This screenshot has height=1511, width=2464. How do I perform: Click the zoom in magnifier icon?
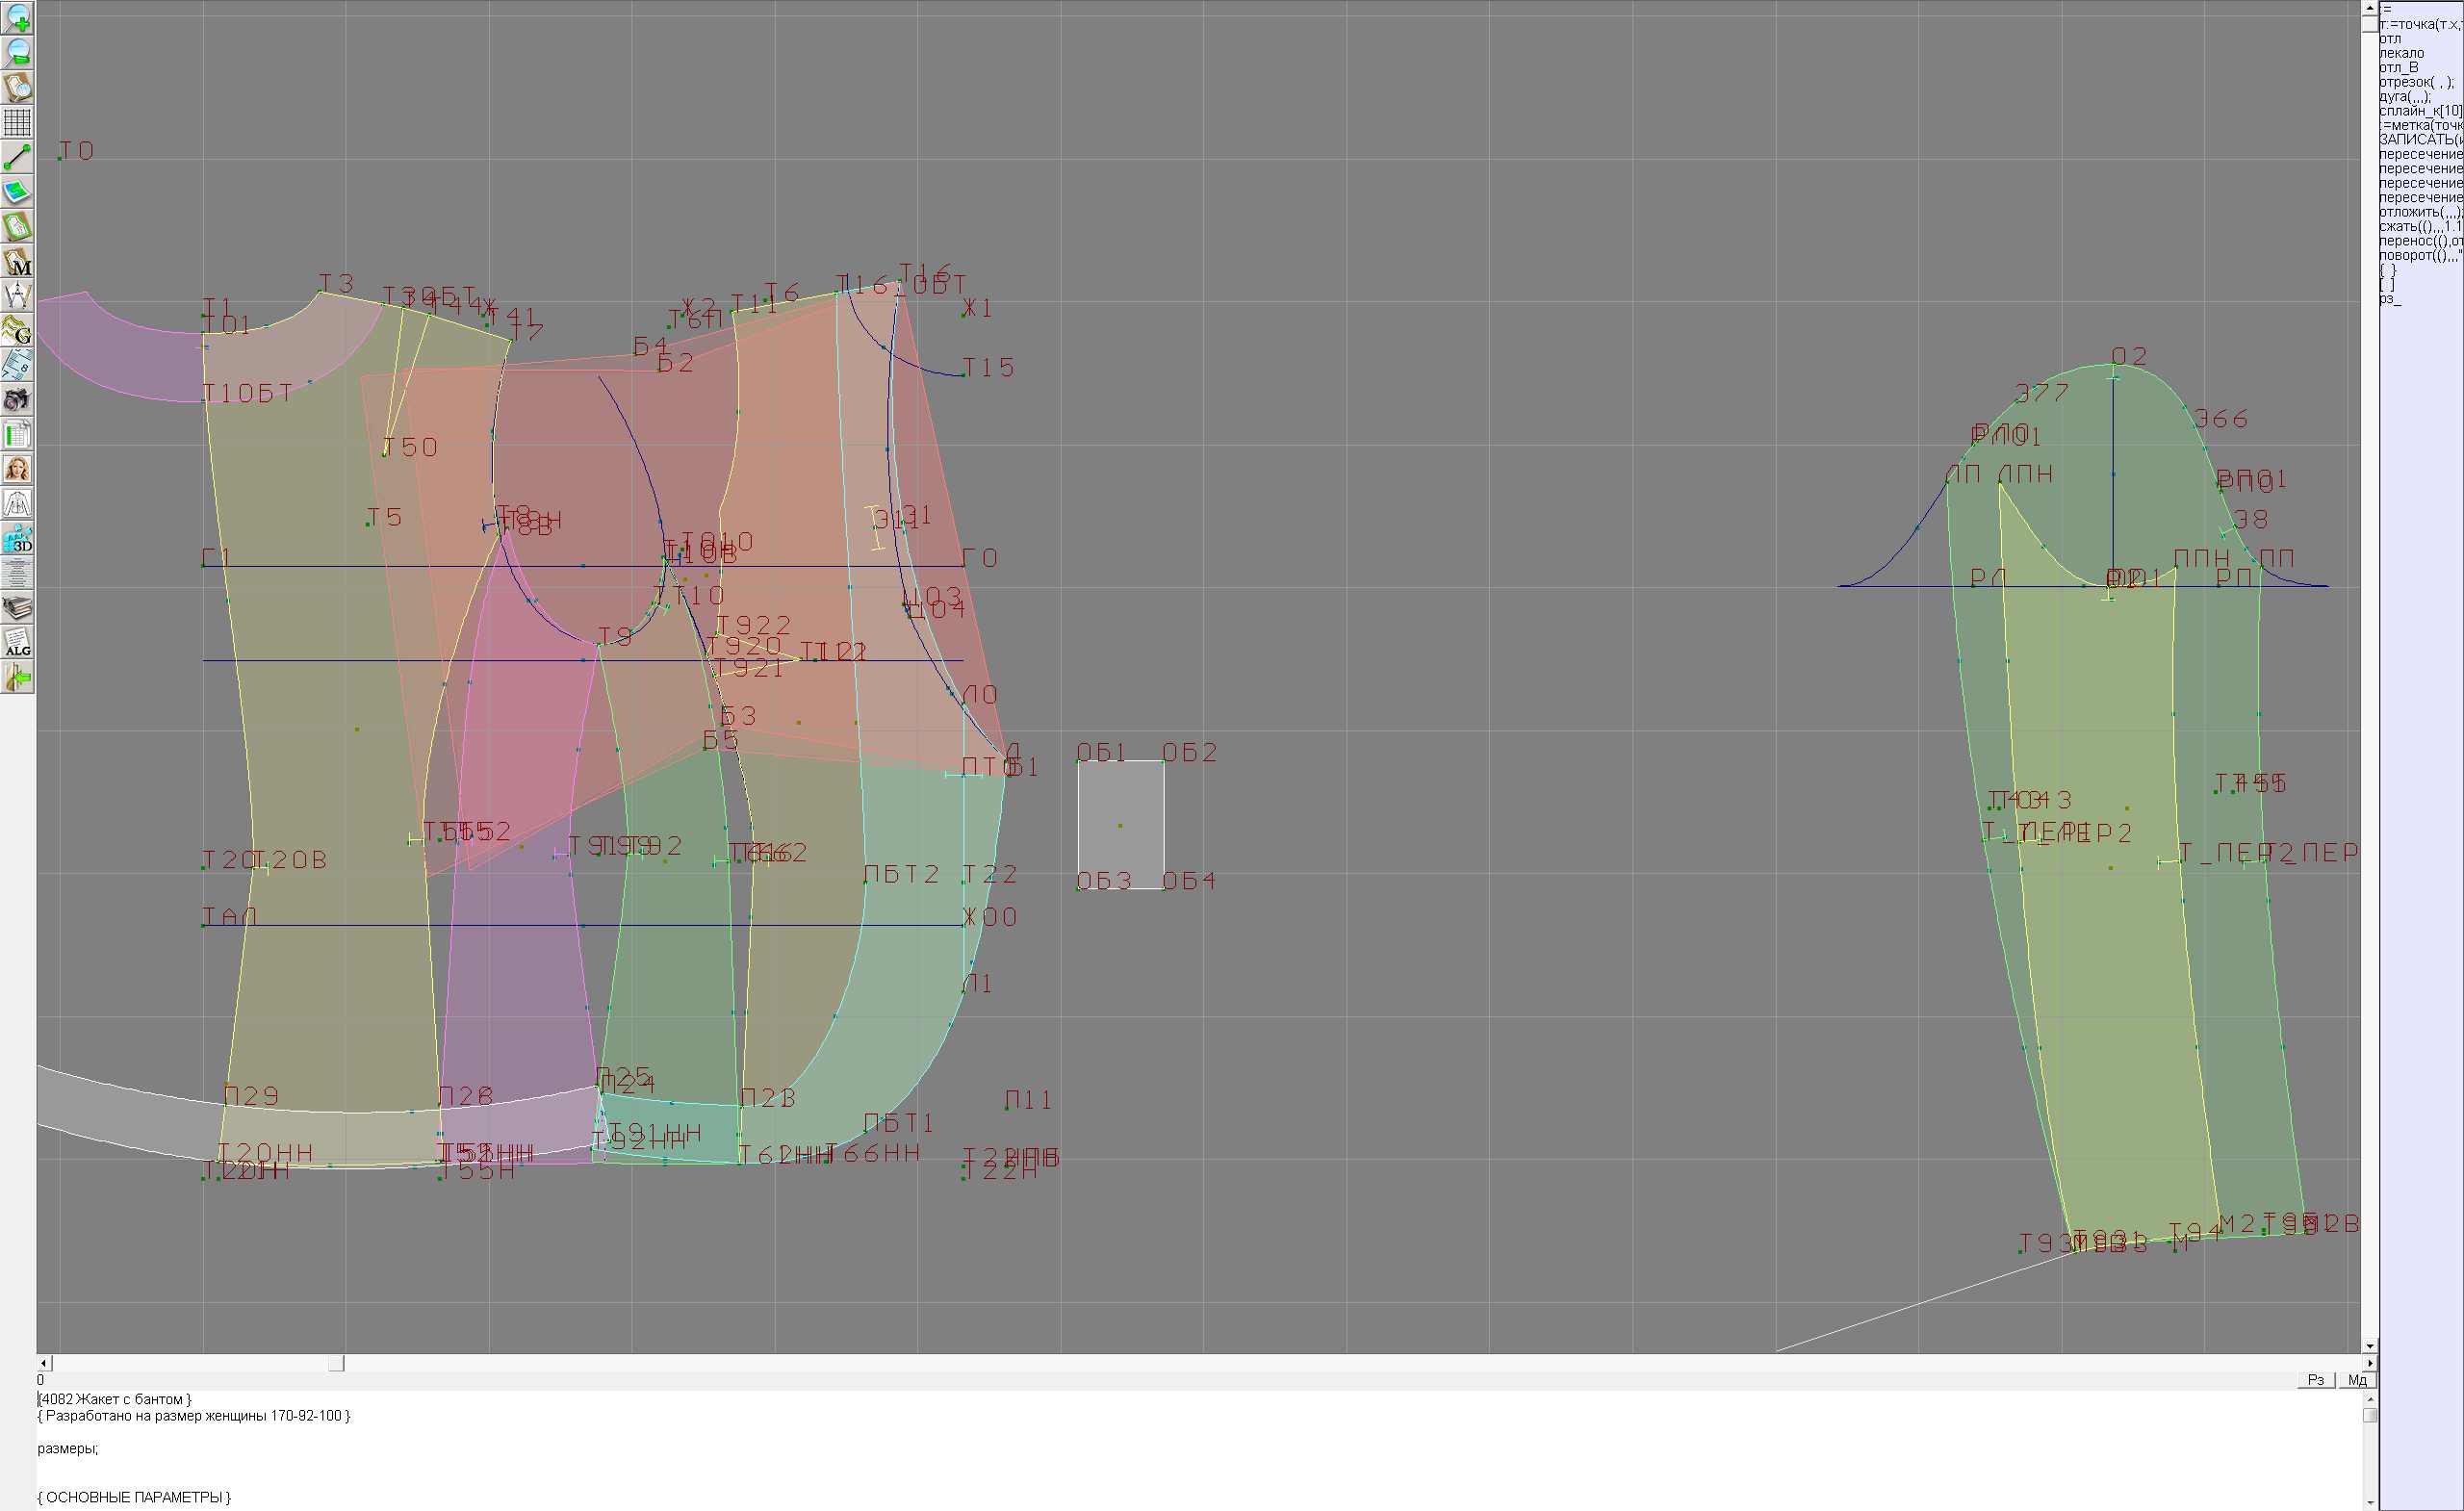(18, 17)
